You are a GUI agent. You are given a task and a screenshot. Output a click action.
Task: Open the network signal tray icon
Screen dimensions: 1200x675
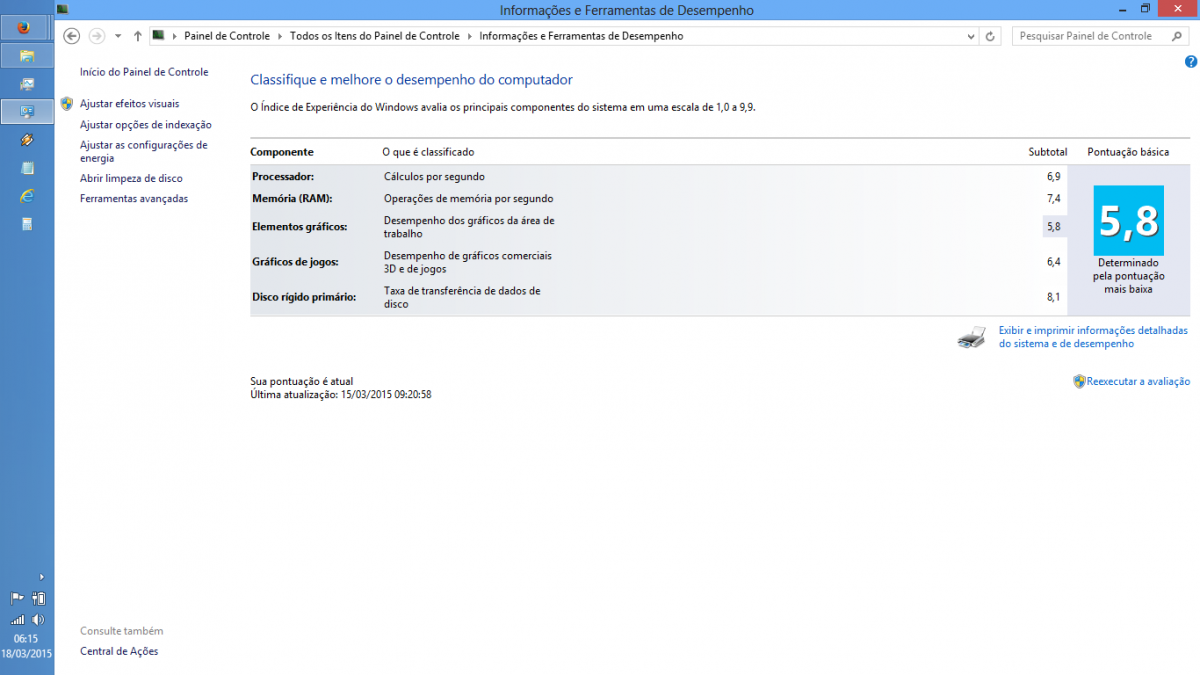click(17, 620)
